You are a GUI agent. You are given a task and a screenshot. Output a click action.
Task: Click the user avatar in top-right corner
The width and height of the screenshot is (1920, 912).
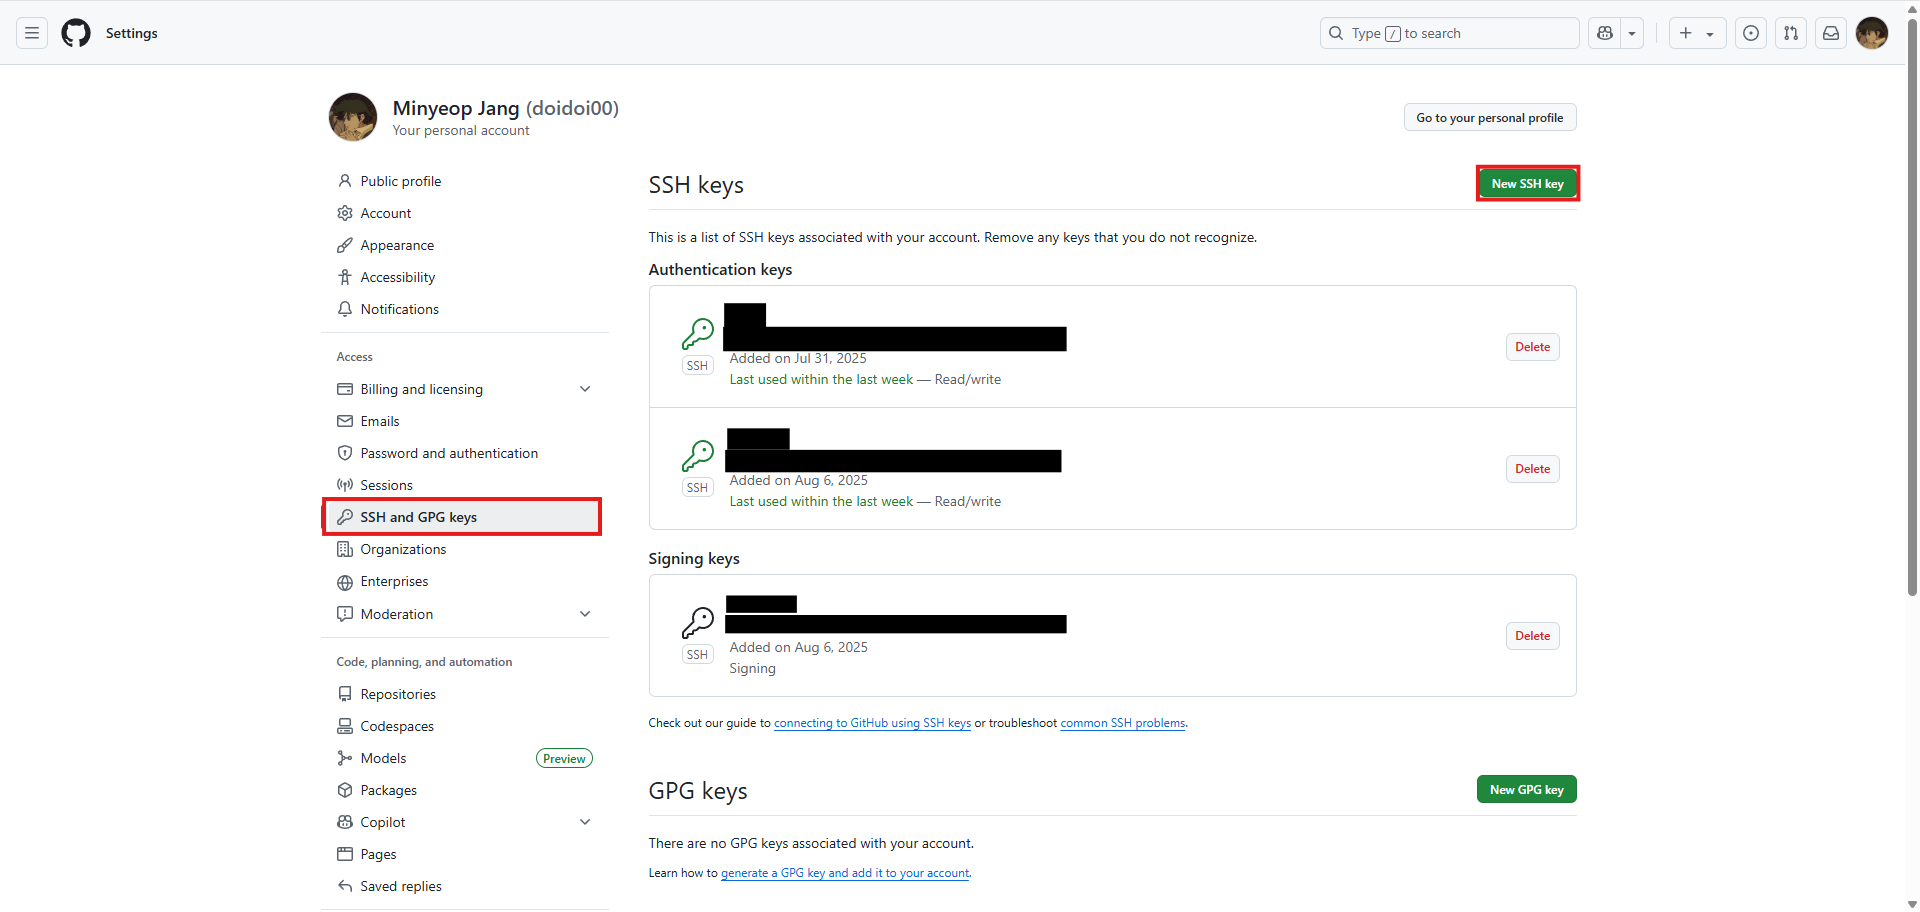[1871, 33]
